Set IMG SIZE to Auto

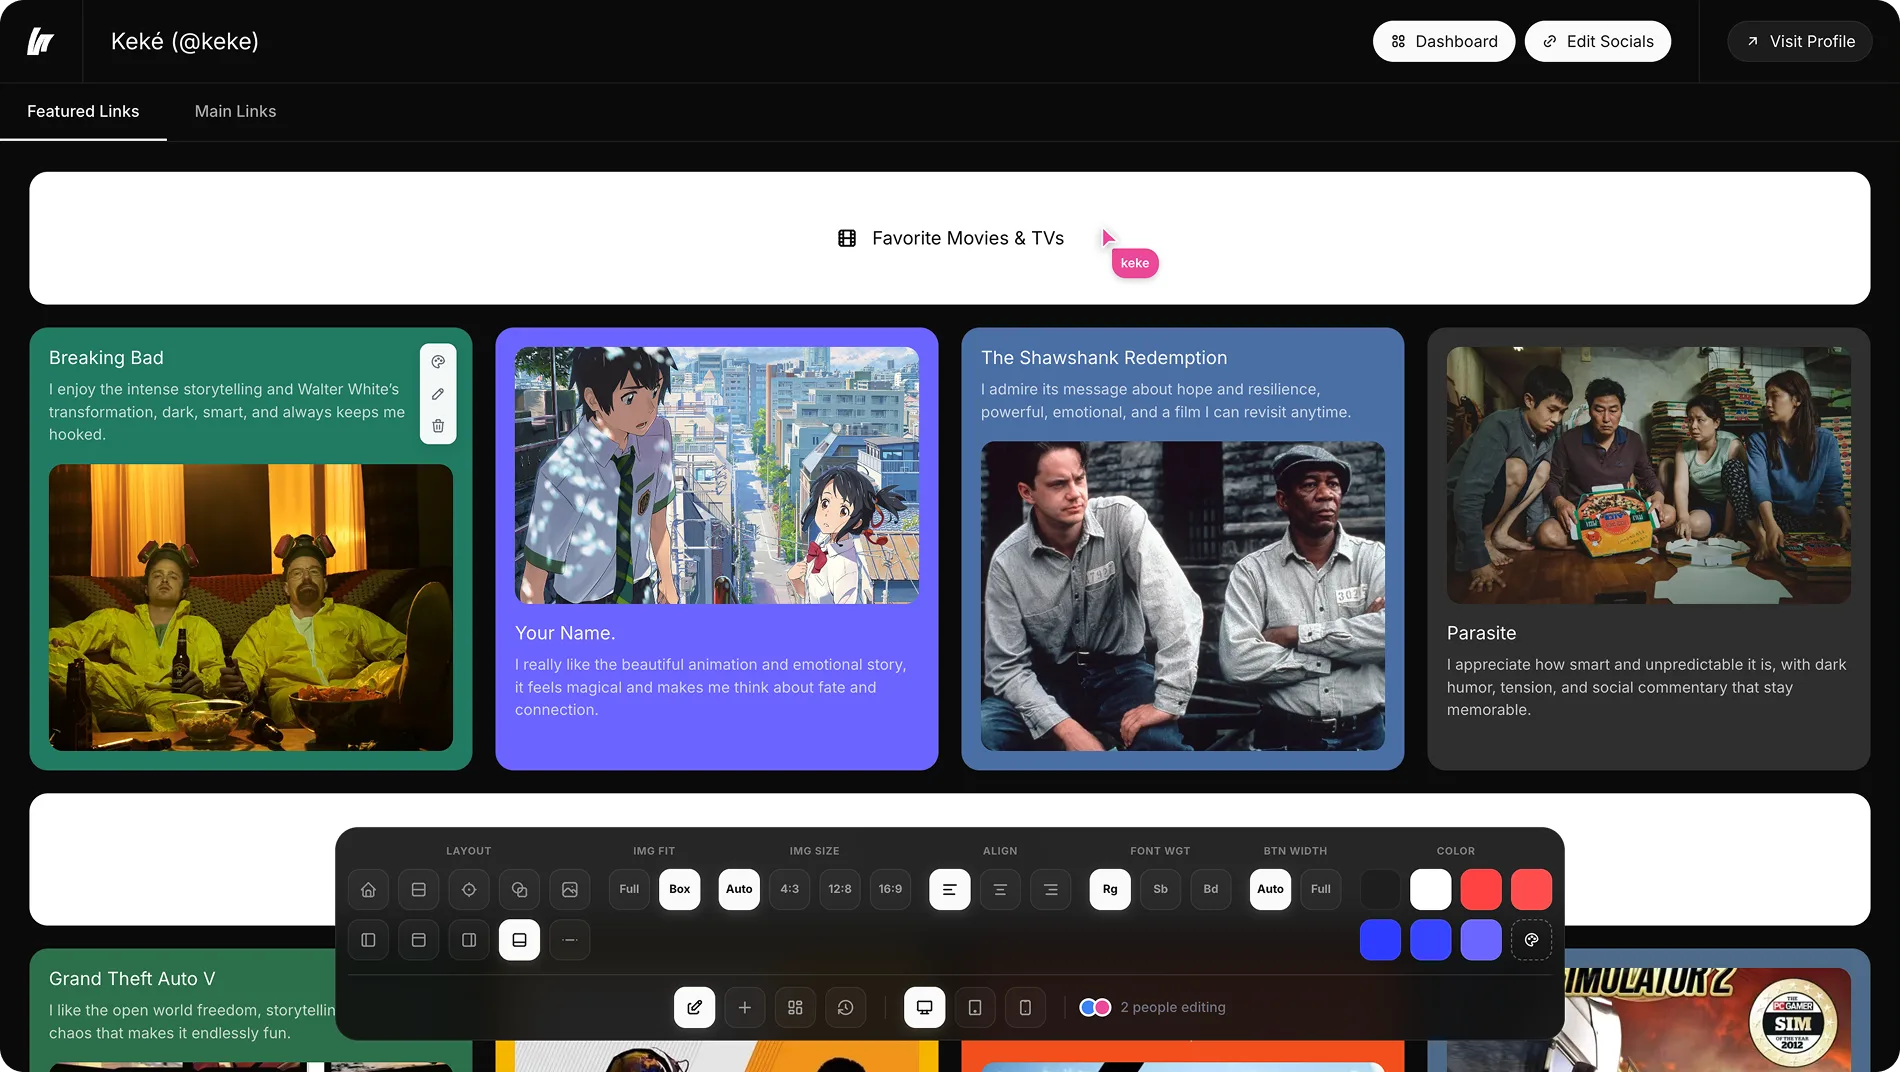pos(739,889)
